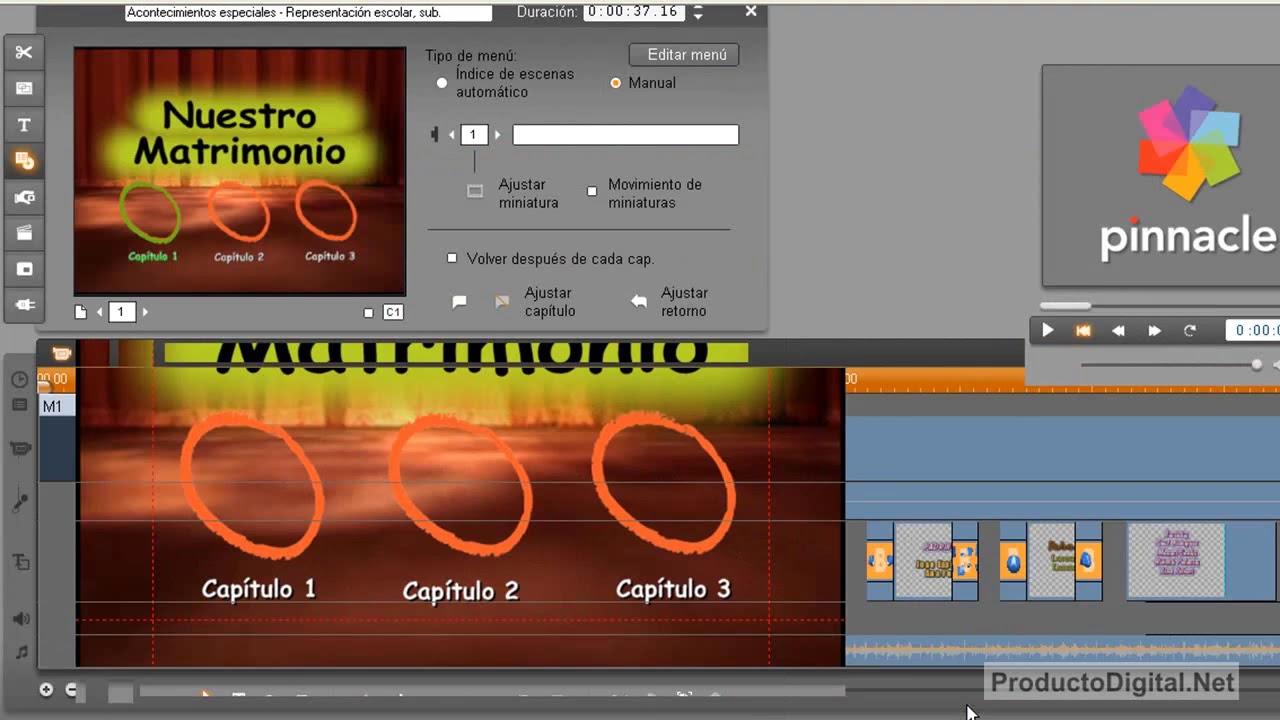
Task: Adjust the player volume slider knob
Action: (x=1257, y=365)
